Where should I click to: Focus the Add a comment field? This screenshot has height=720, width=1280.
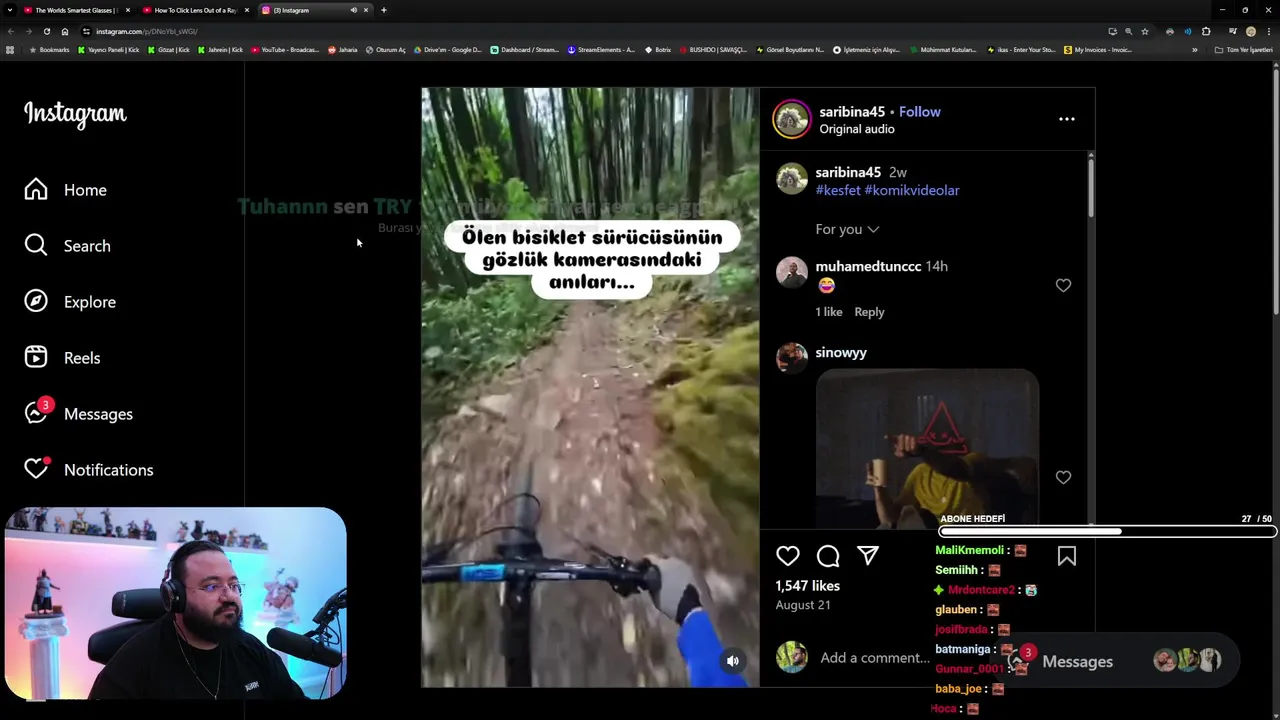coord(875,657)
